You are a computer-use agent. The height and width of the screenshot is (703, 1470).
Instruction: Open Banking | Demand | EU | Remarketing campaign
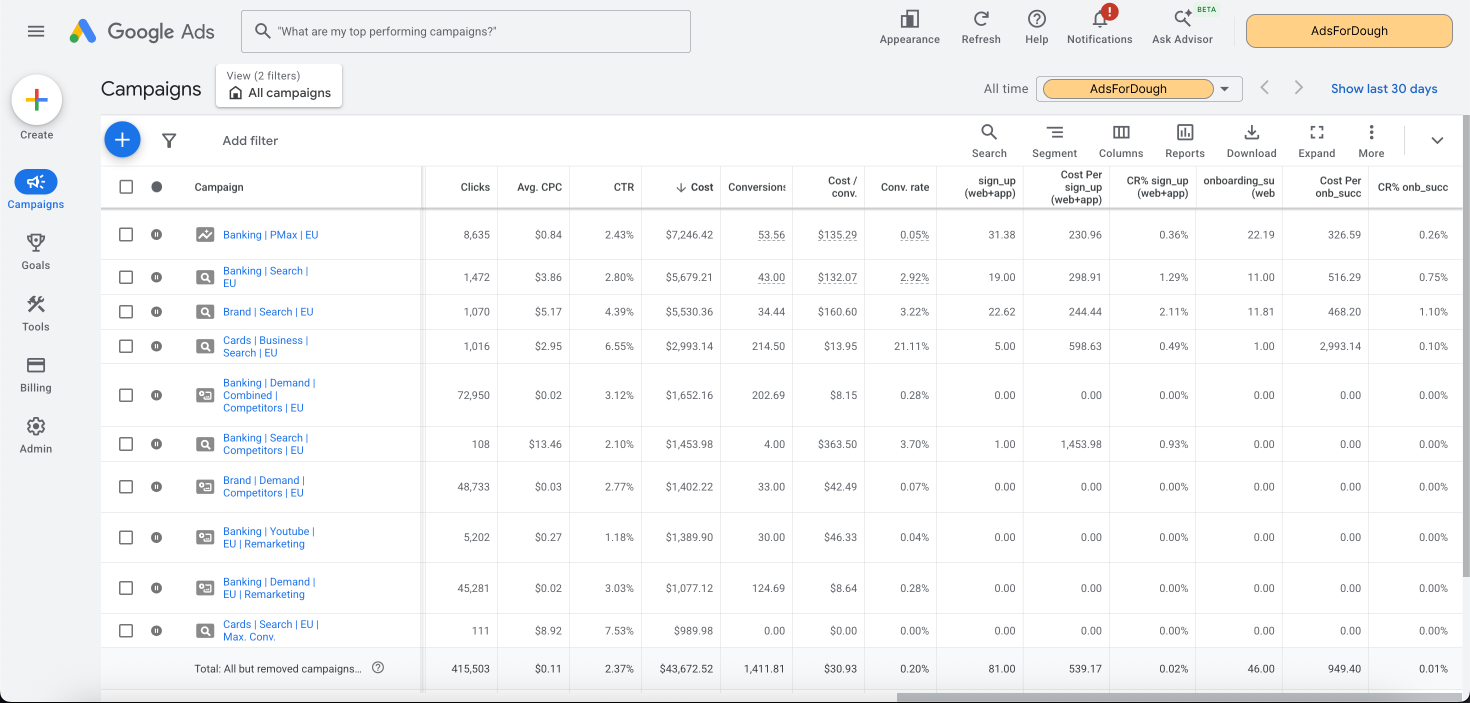pos(269,588)
